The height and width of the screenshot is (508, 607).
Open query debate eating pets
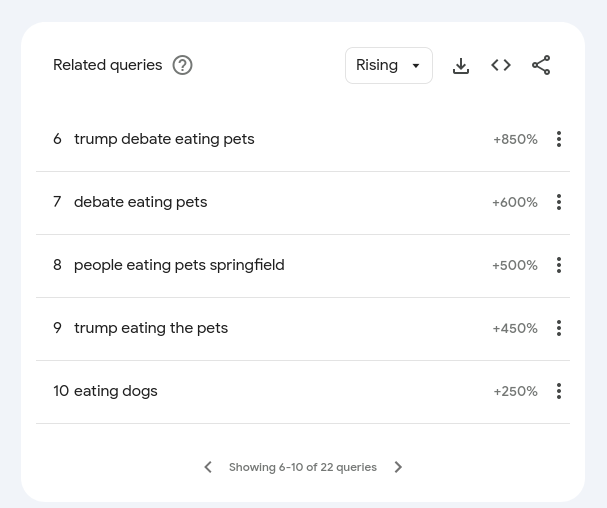tap(141, 202)
